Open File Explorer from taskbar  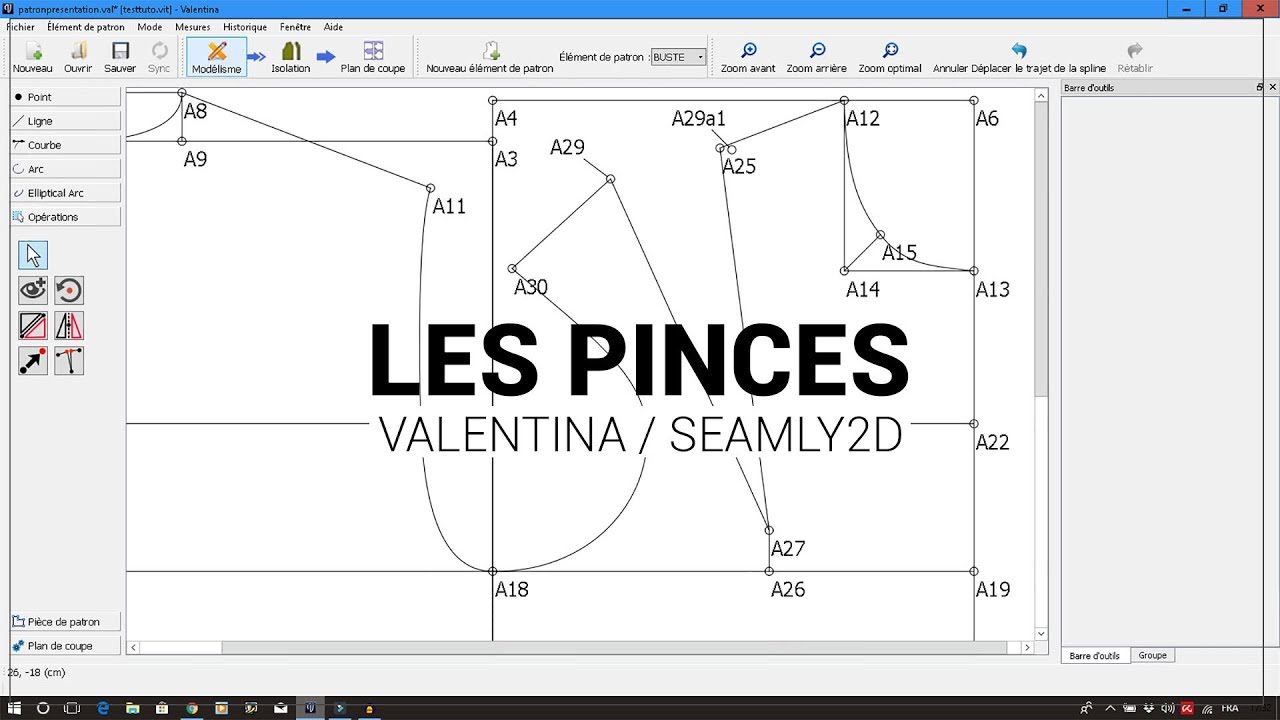coord(132,708)
